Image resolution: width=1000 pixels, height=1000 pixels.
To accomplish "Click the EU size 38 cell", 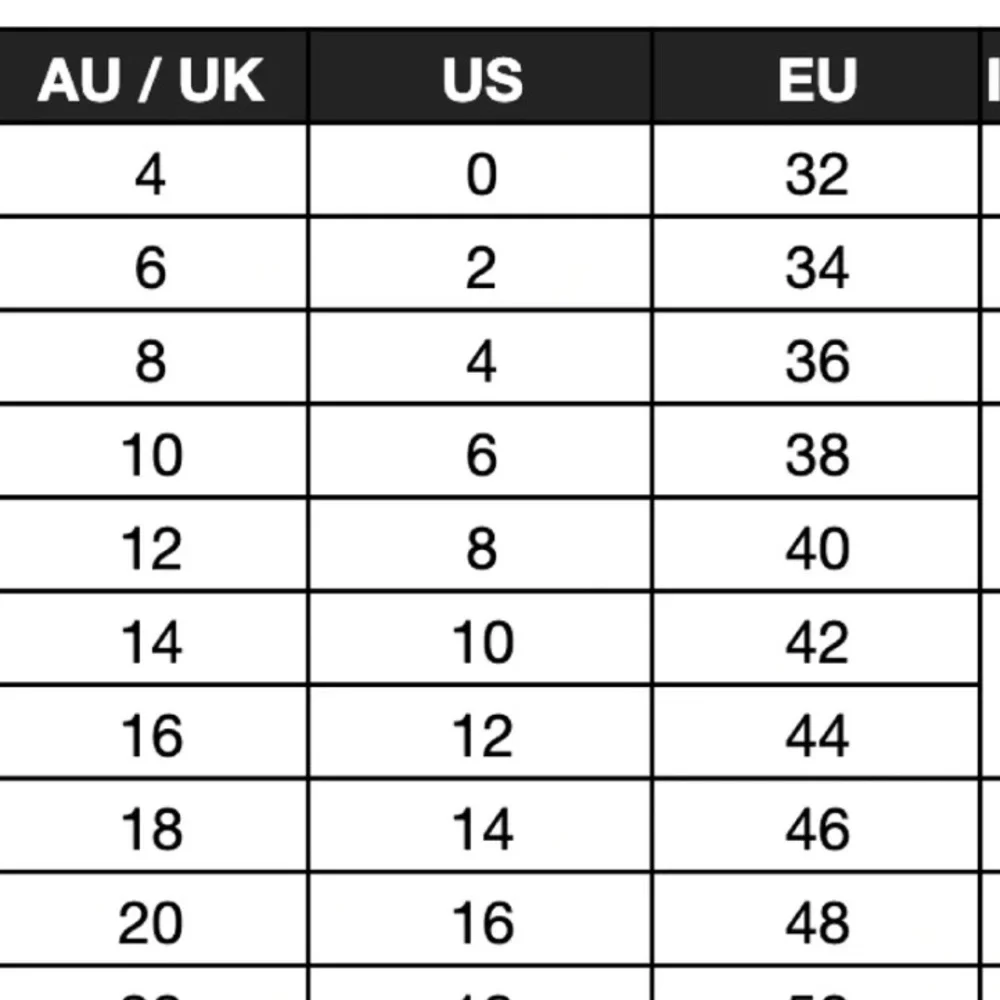I will tap(816, 451).
